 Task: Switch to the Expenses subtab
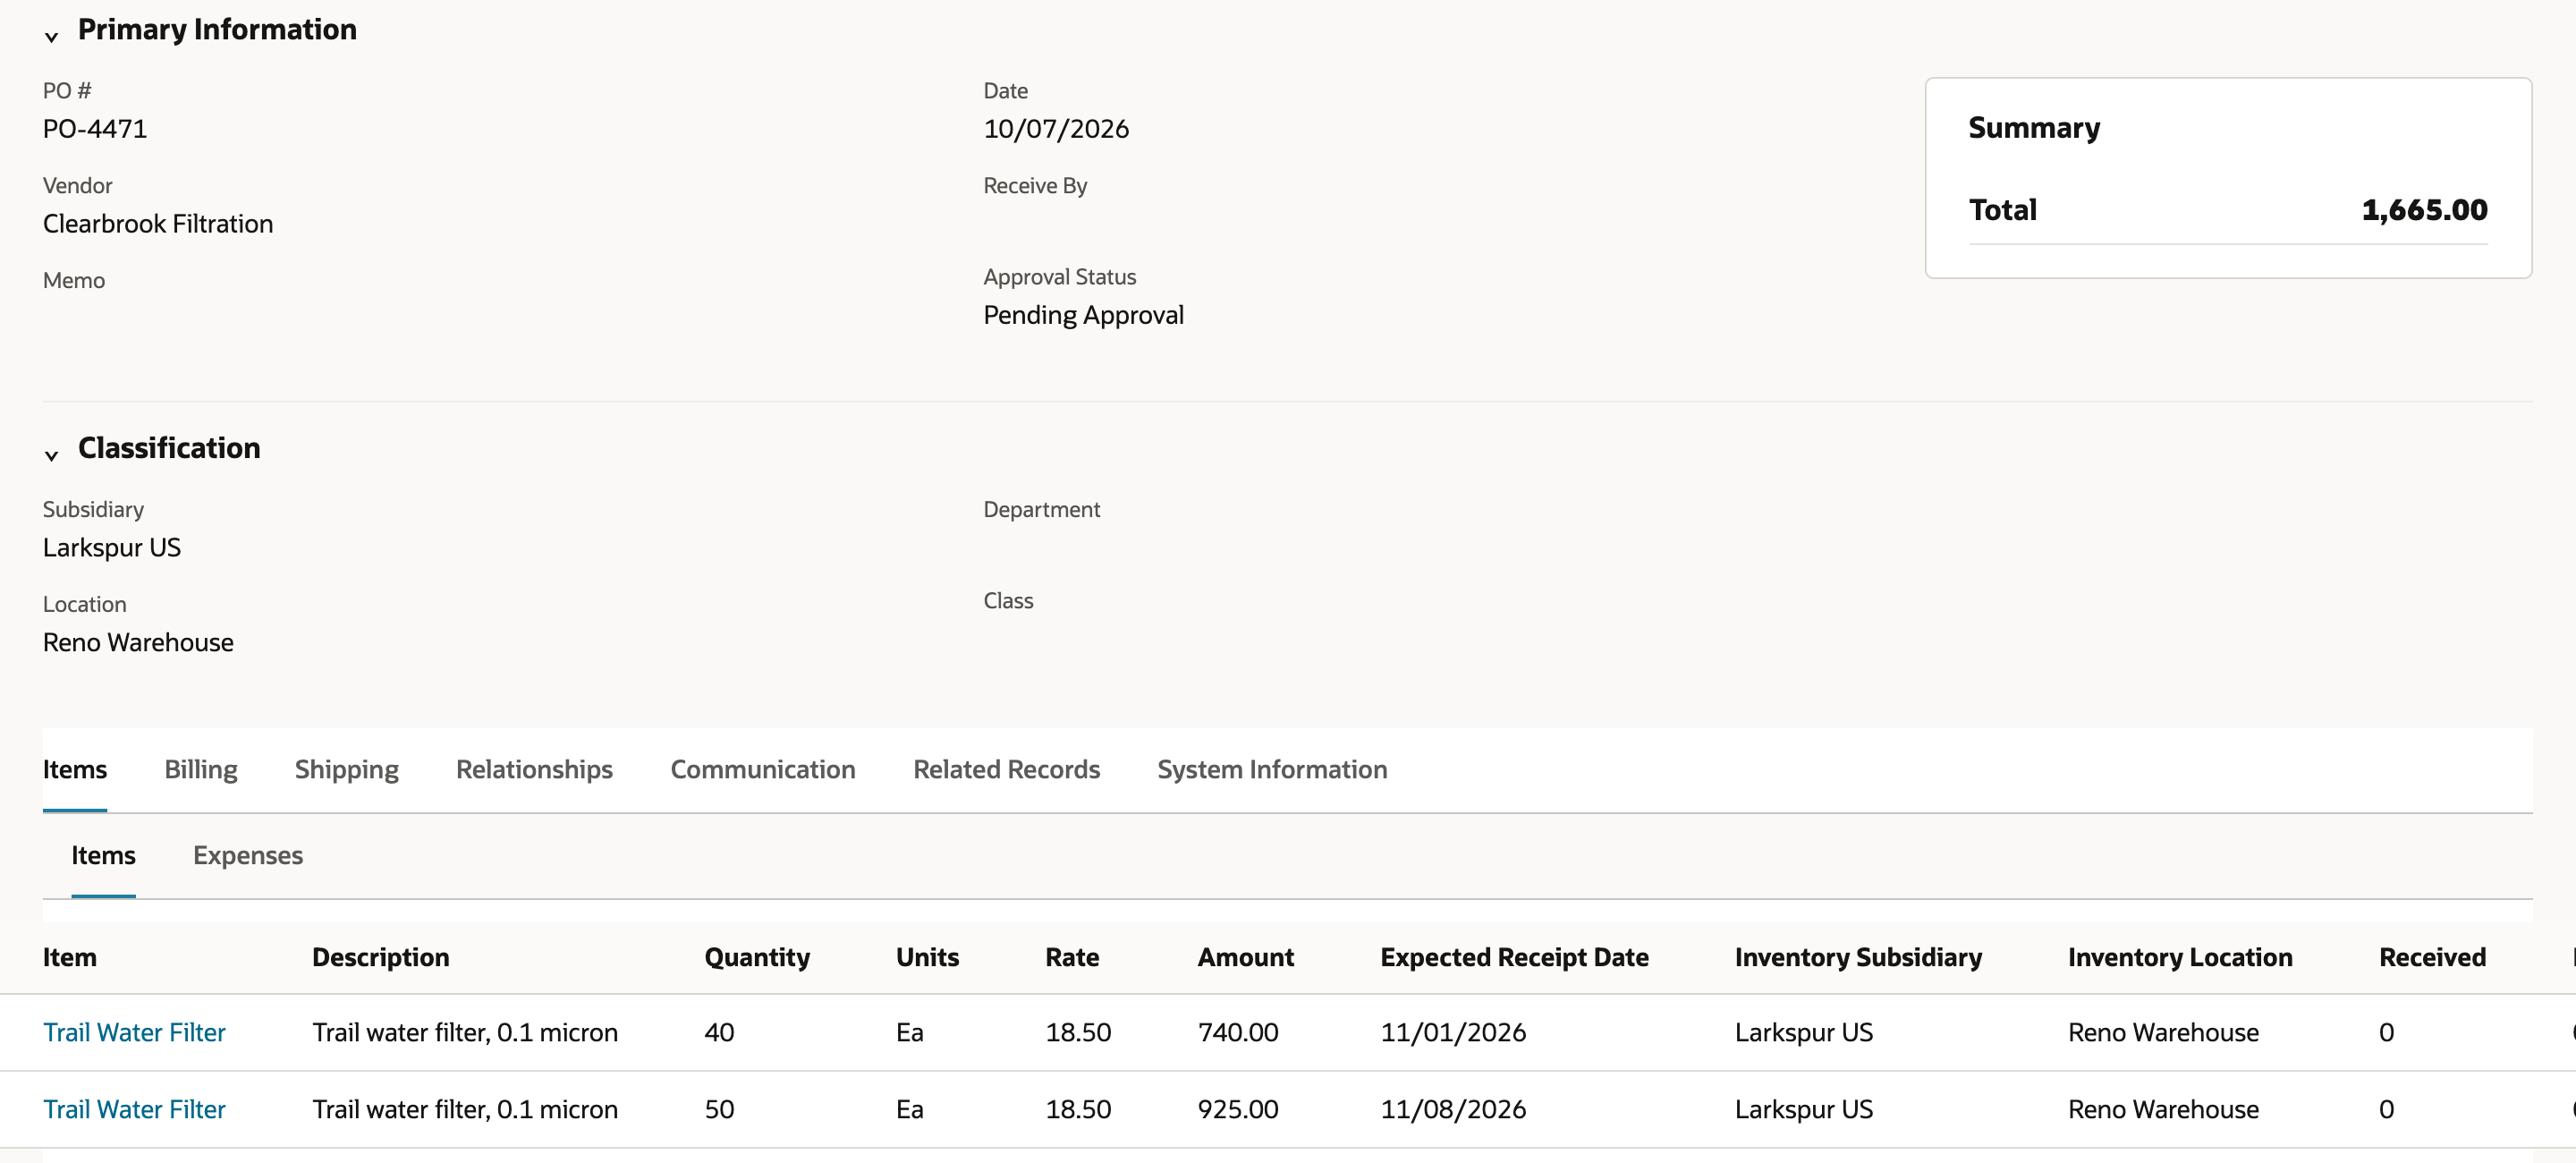[248, 855]
